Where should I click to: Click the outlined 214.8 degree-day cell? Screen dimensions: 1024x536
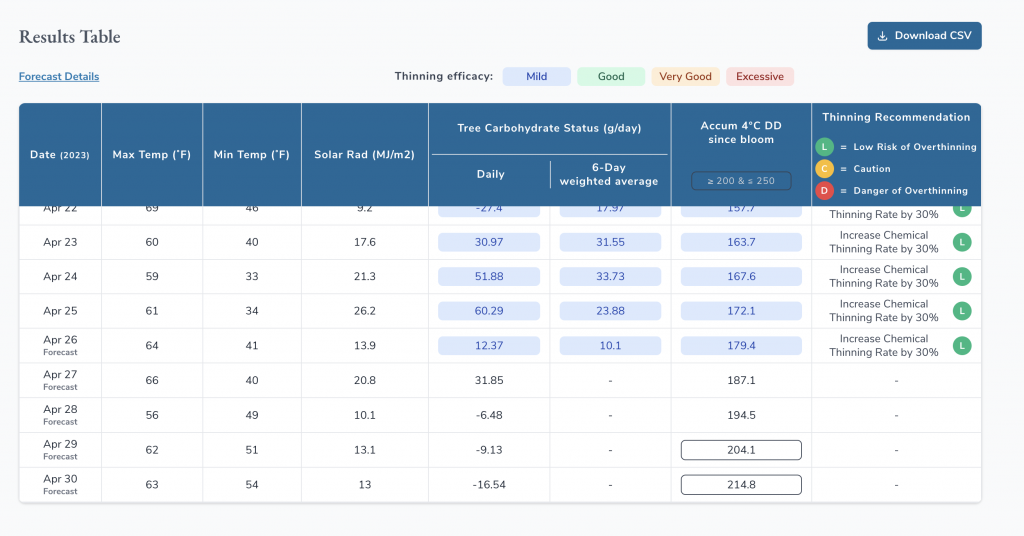tap(741, 485)
